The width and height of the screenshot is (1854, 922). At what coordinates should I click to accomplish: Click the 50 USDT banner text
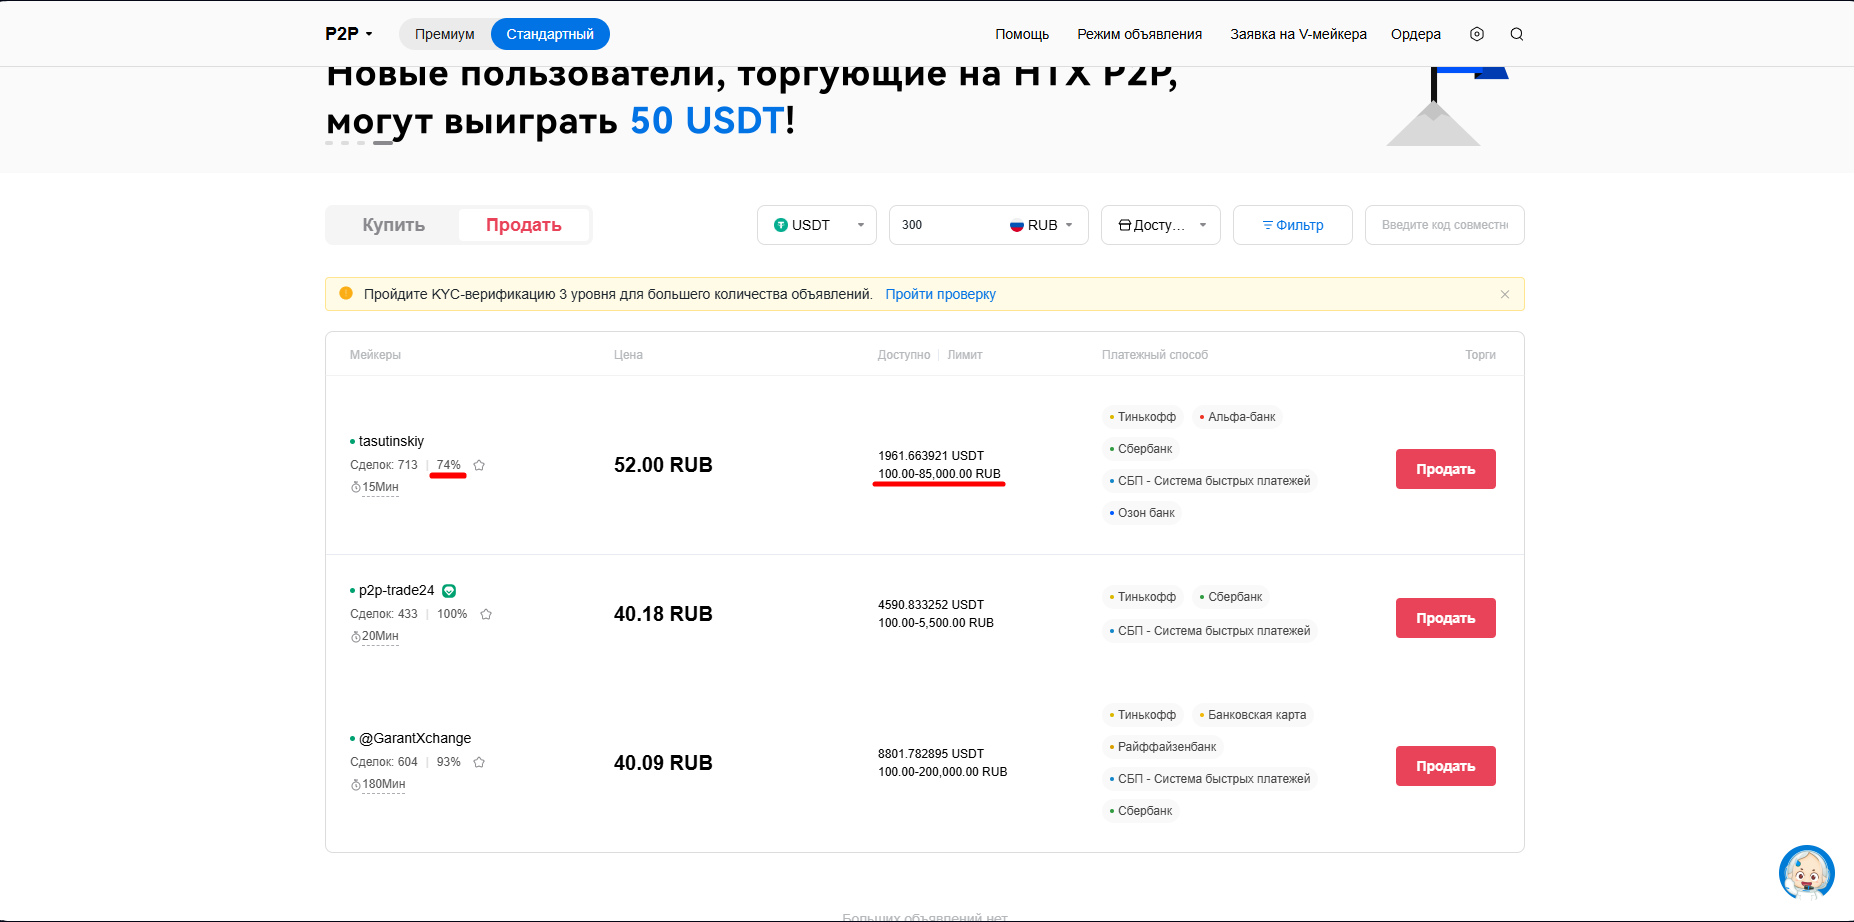(x=707, y=121)
